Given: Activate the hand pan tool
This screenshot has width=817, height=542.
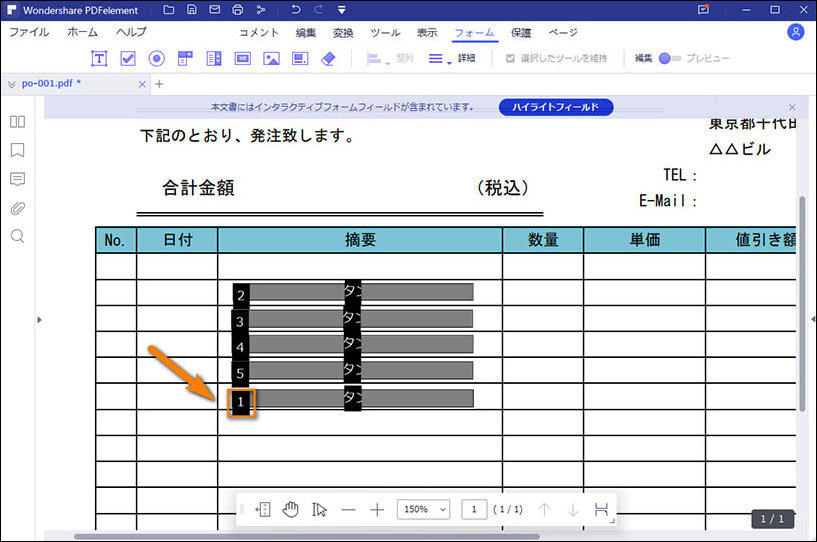Looking at the screenshot, I should pyautogui.click(x=290, y=509).
